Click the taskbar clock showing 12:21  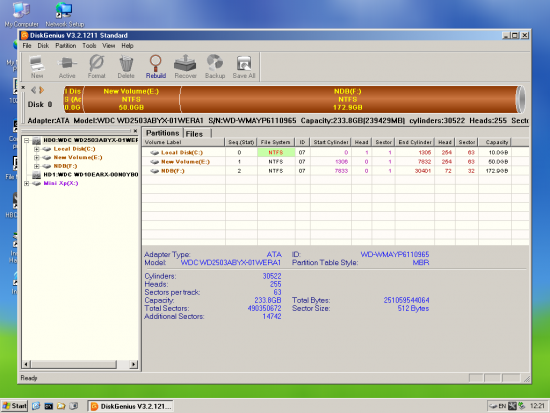point(537,406)
